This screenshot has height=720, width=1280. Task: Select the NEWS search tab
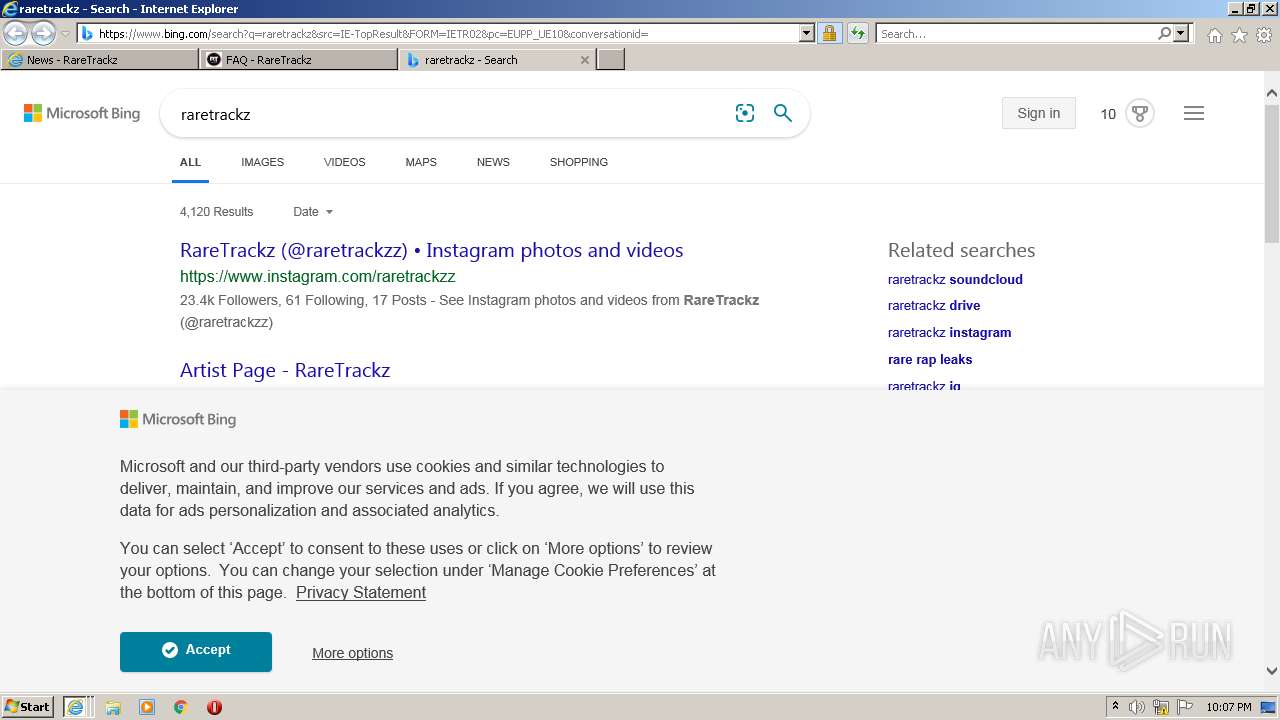pos(493,162)
